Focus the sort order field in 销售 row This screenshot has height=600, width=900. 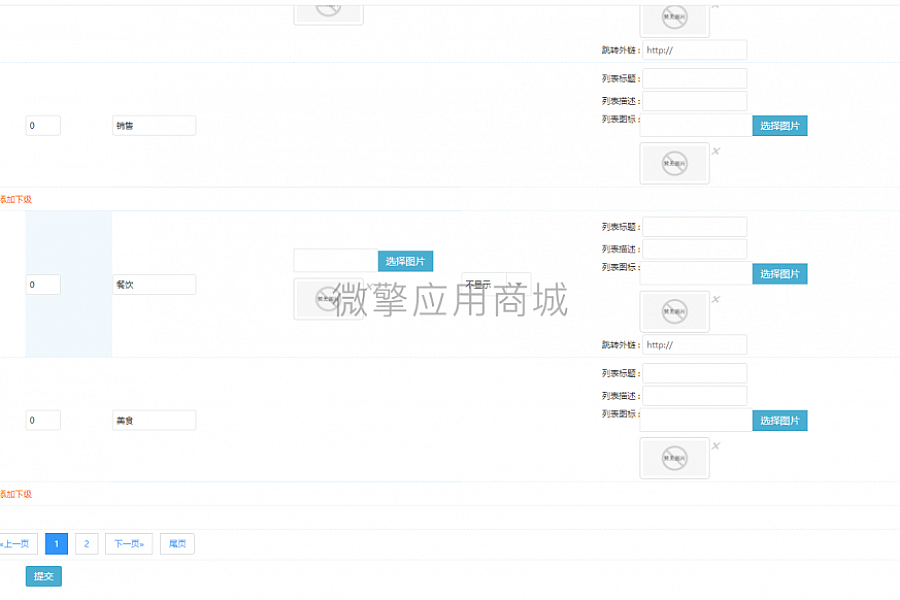(x=43, y=126)
